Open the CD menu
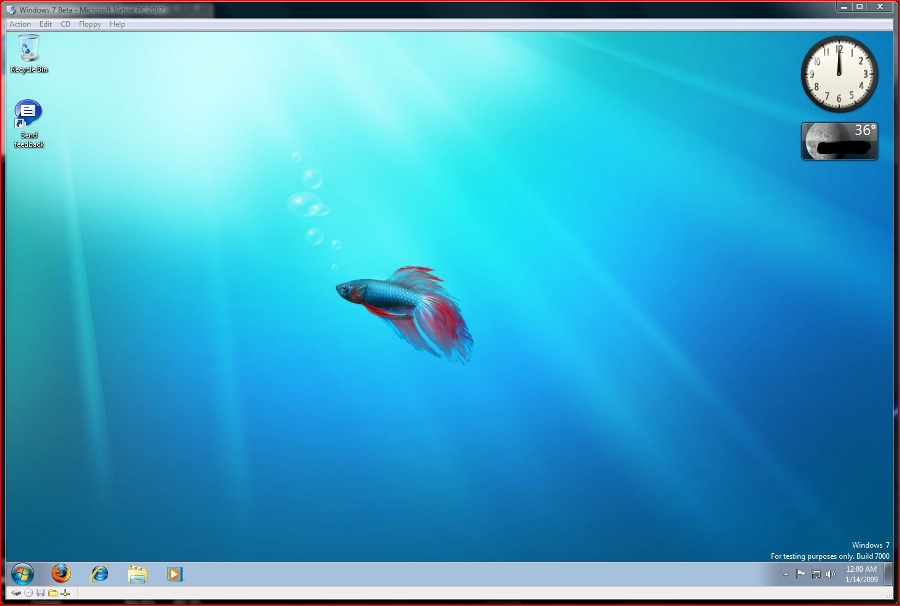The image size is (900, 606). [x=65, y=24]
